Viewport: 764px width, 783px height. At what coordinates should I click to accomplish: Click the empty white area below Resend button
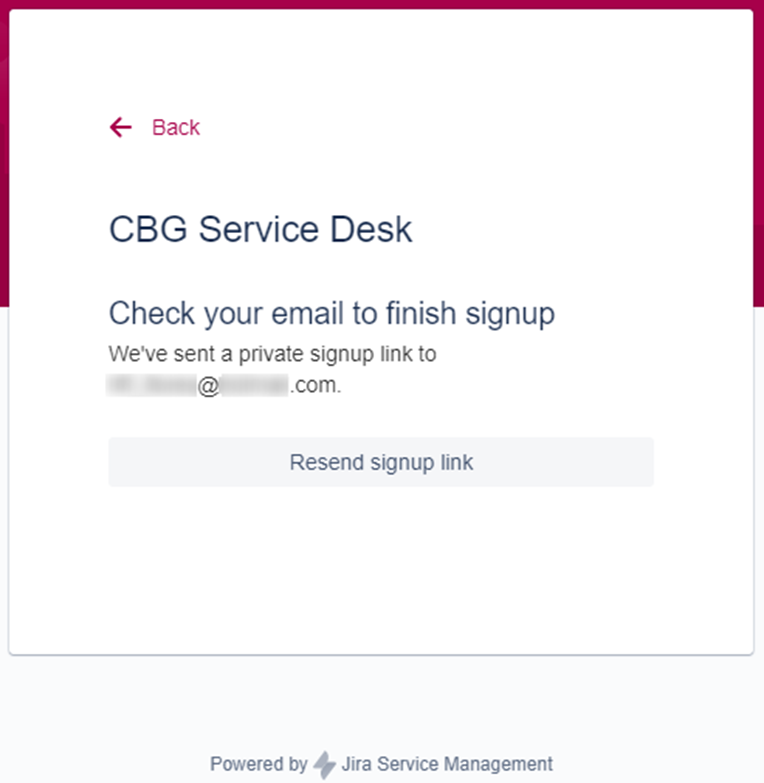(x=381, y=569)
